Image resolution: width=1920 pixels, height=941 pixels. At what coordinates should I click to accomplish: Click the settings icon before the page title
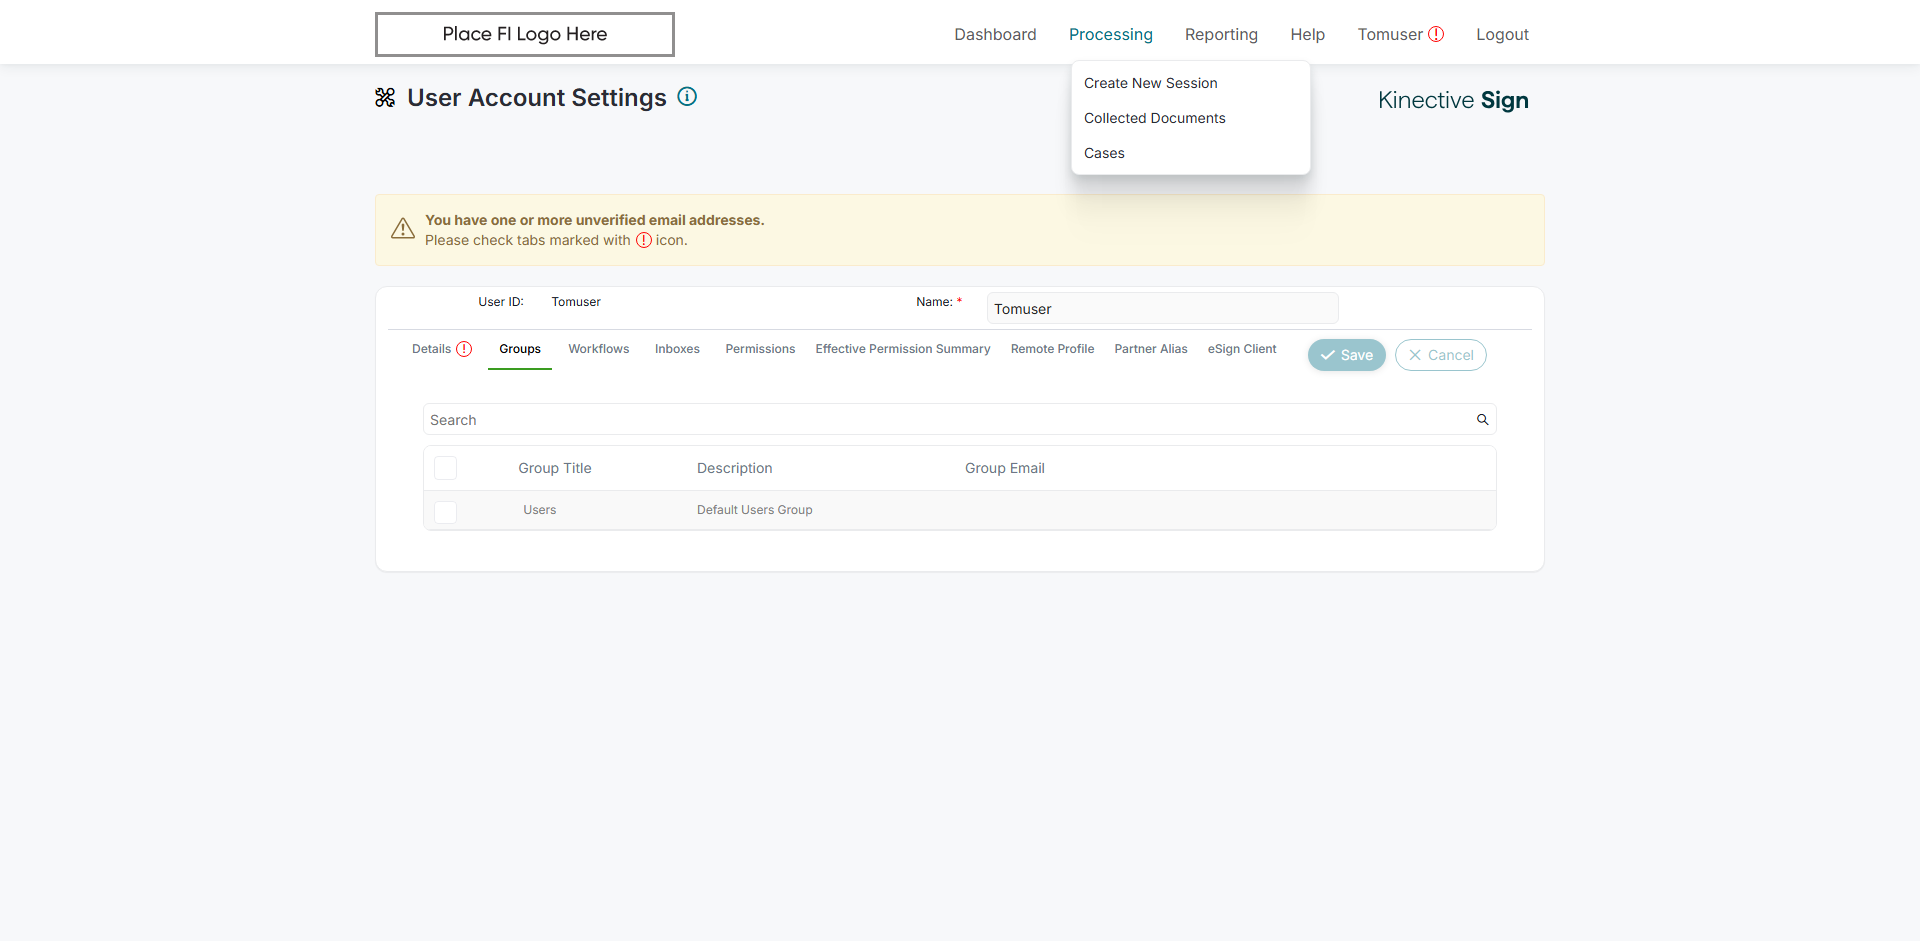click(x=385, y=97)
